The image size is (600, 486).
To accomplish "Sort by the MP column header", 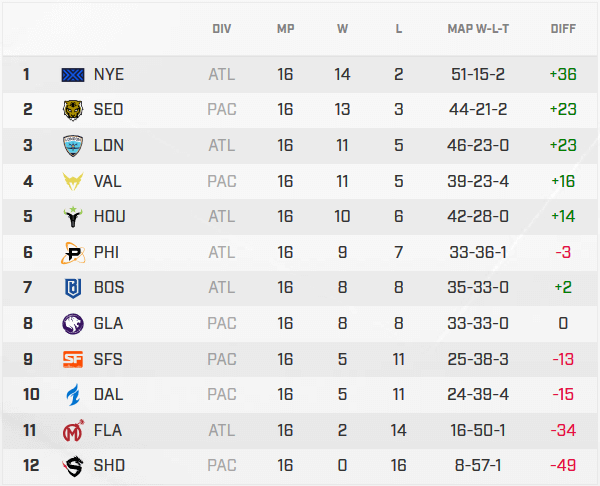I will point(286,29).
